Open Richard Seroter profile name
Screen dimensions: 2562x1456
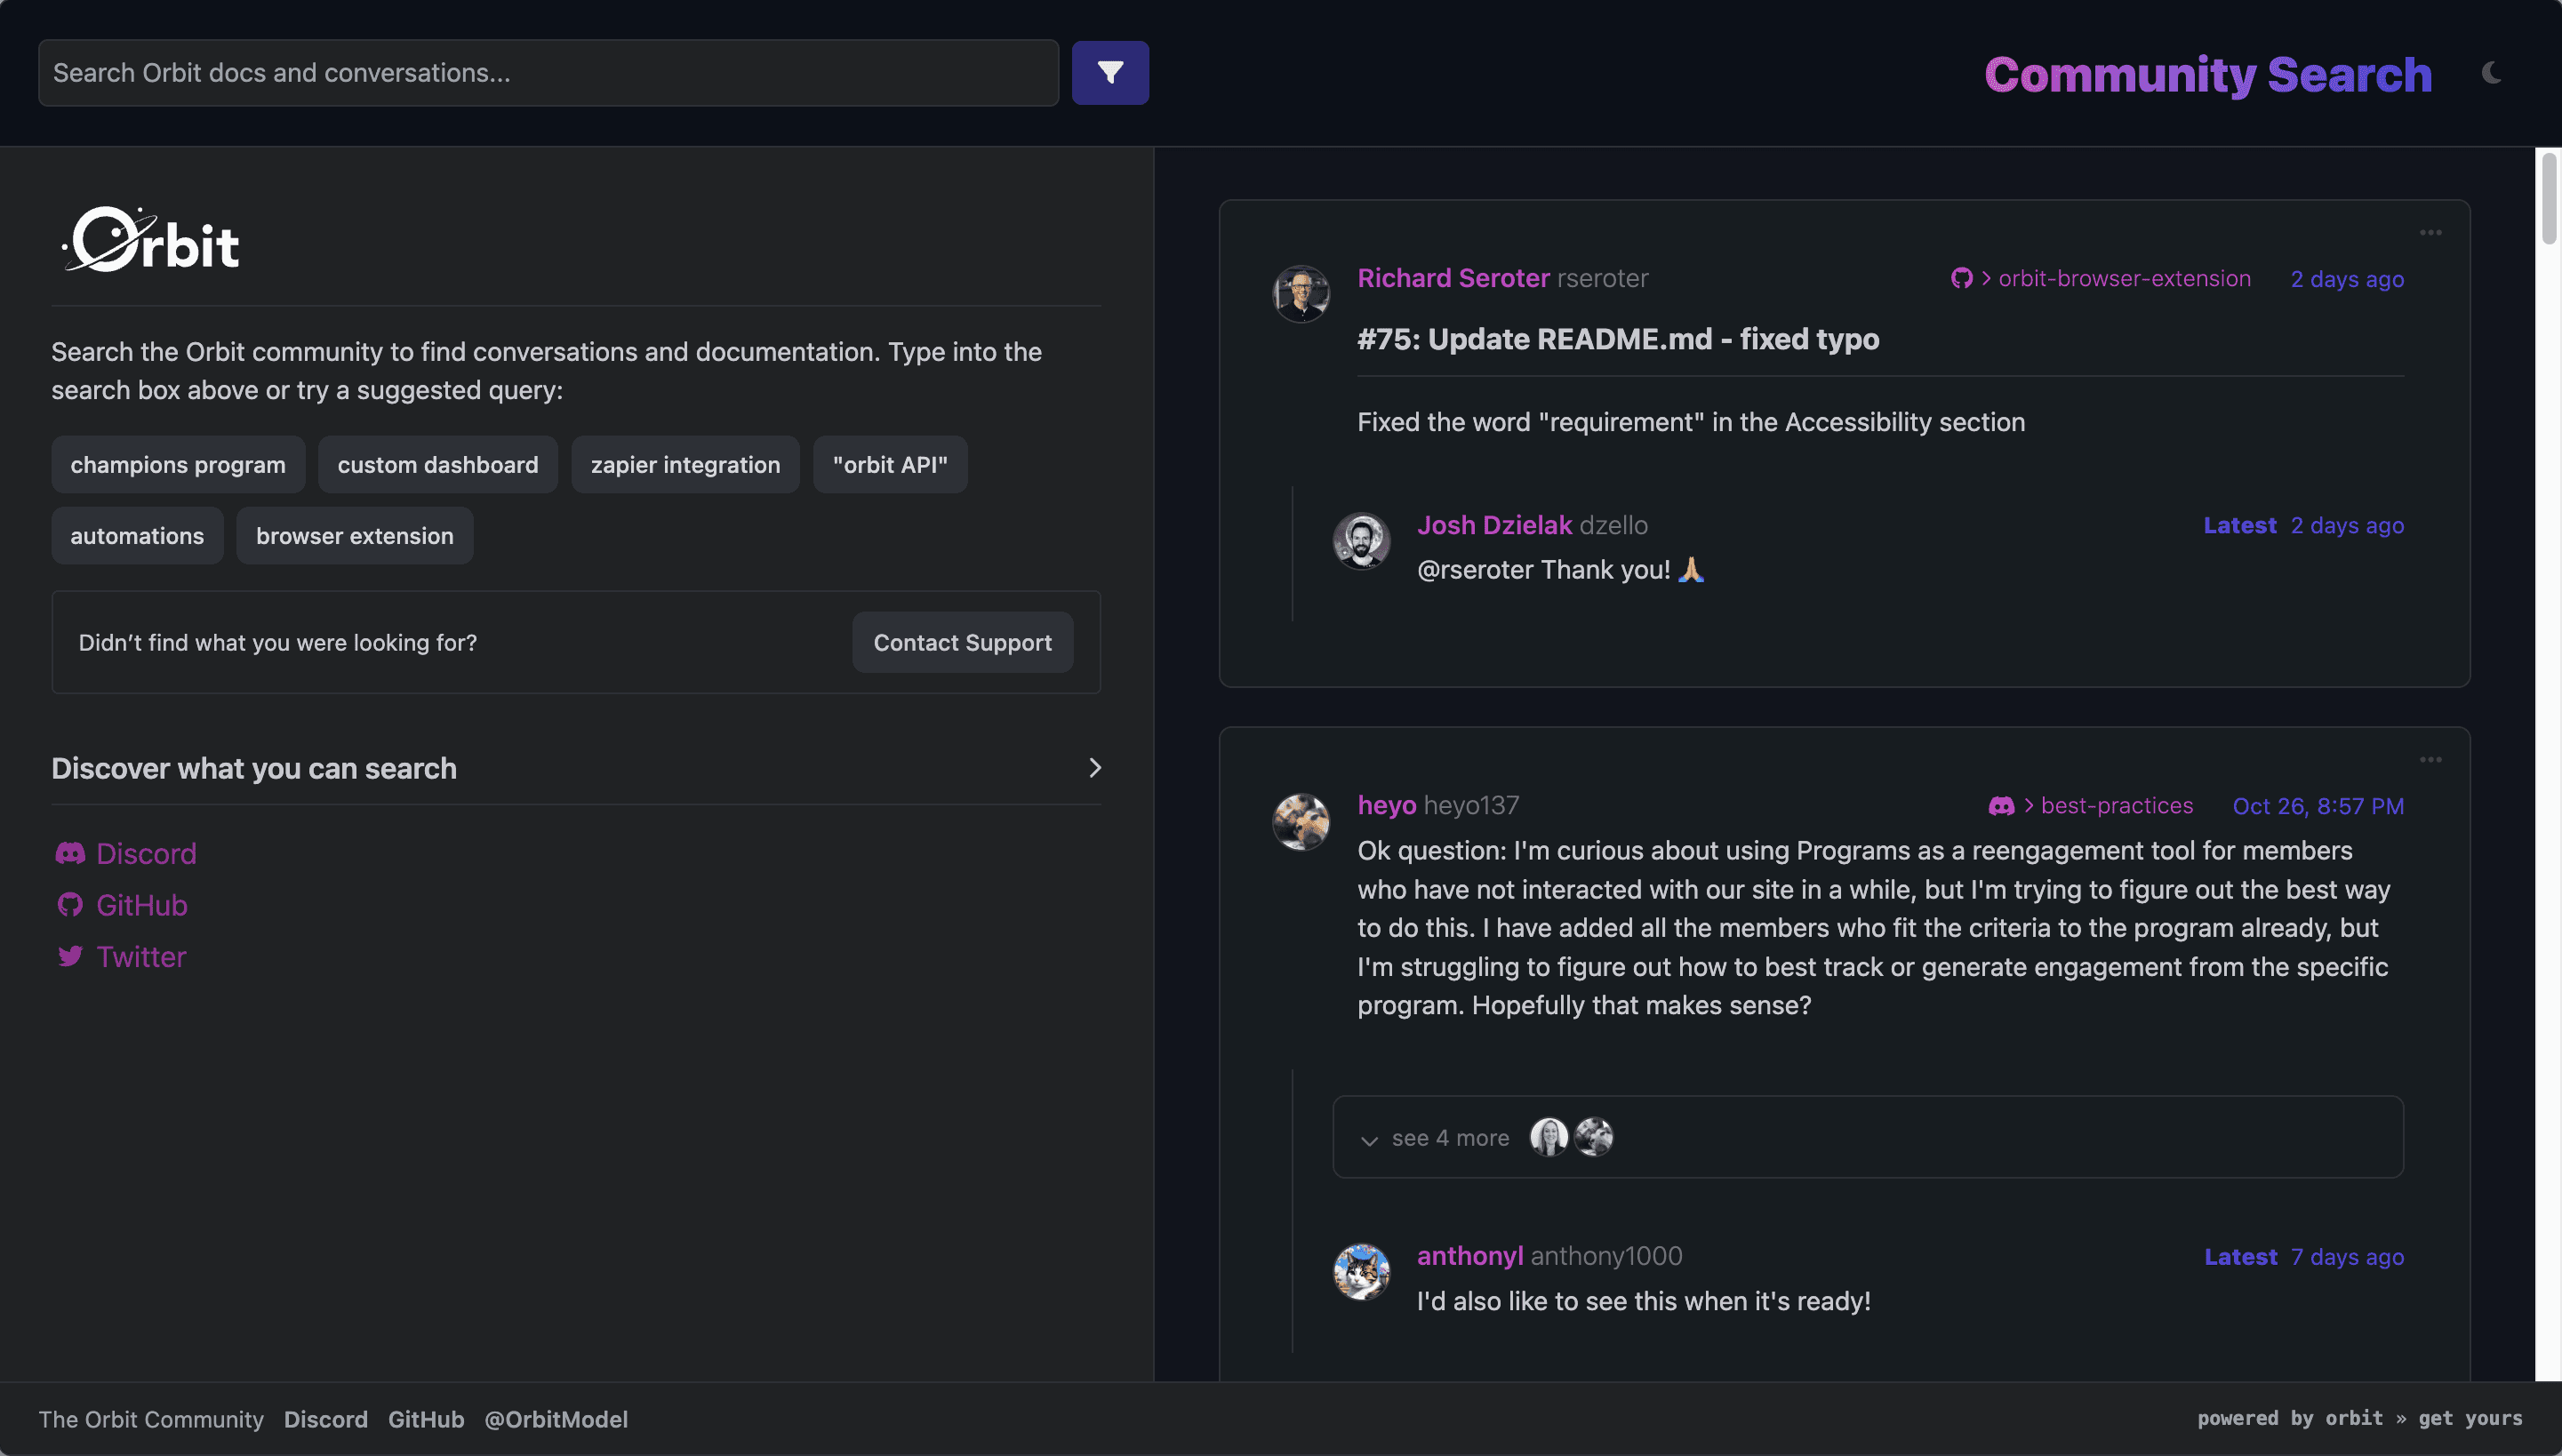coord(1453,278)
